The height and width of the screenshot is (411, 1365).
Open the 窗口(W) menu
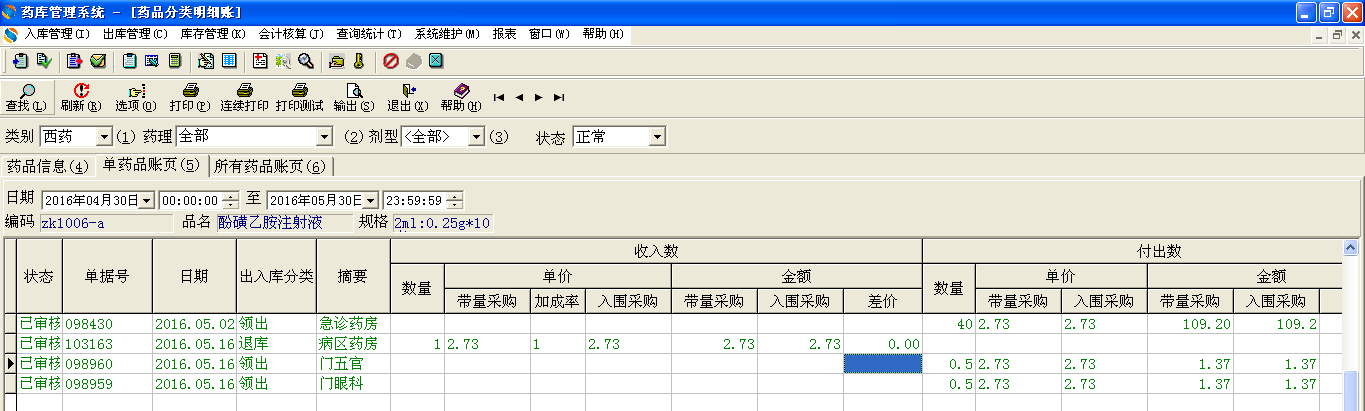point(549,34)
